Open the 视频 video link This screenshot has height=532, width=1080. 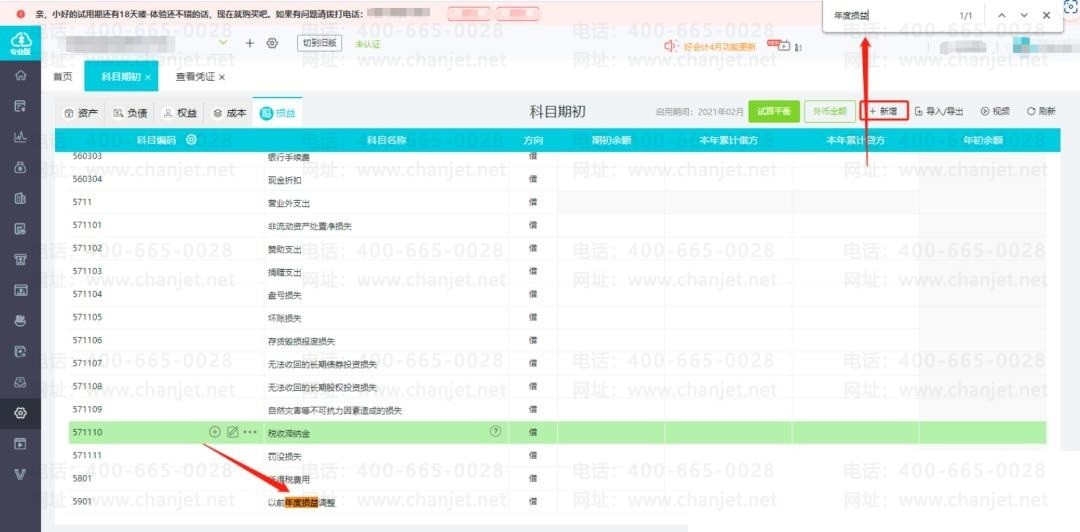coord(995,111)
